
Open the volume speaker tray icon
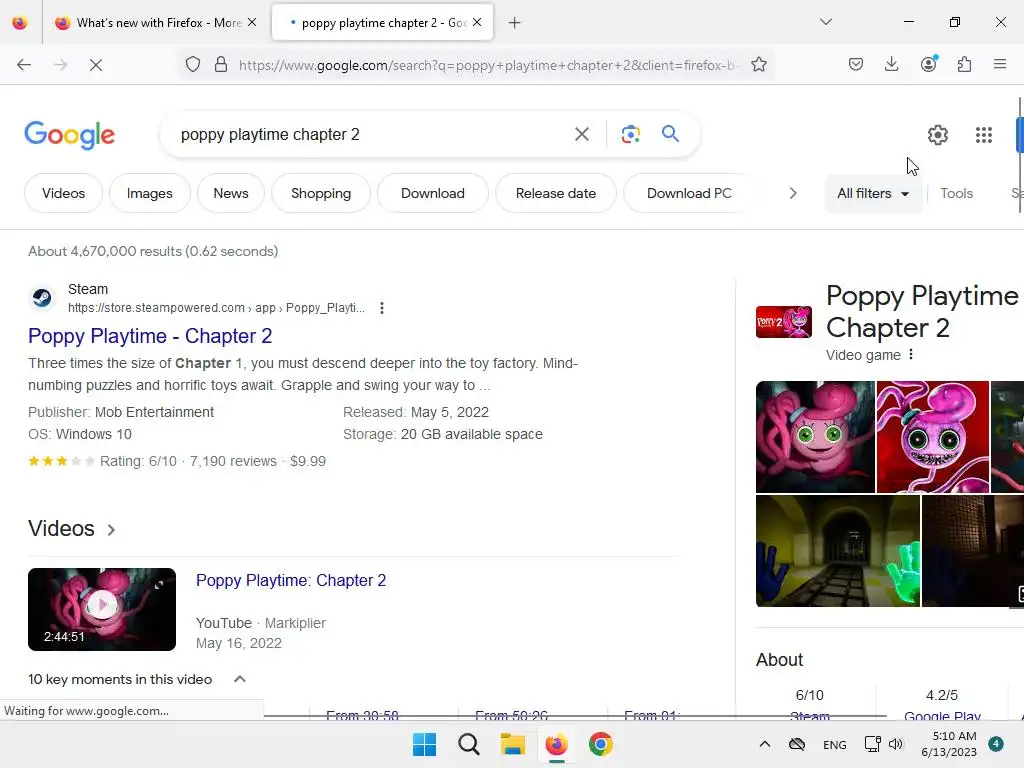[x=895, y=744]
